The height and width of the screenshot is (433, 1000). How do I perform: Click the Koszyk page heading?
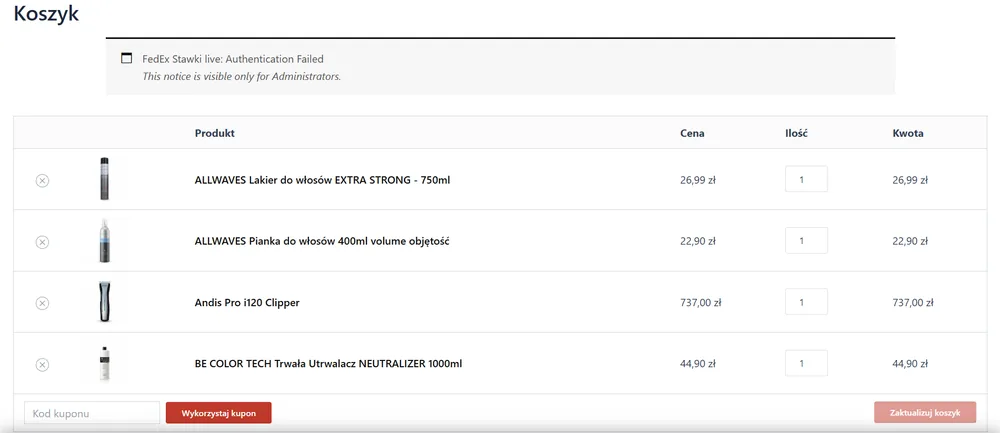46,13
